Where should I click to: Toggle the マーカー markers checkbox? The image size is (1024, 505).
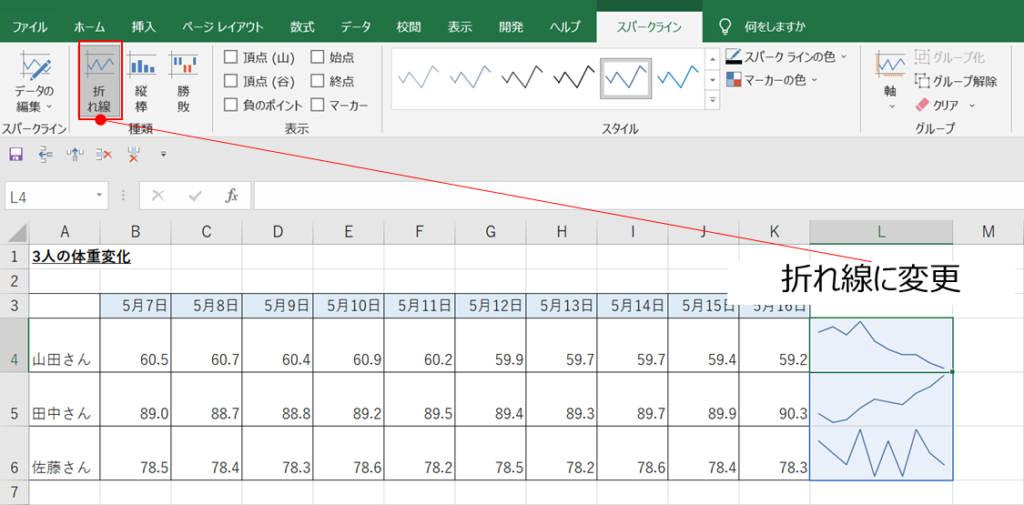[317, 104]
